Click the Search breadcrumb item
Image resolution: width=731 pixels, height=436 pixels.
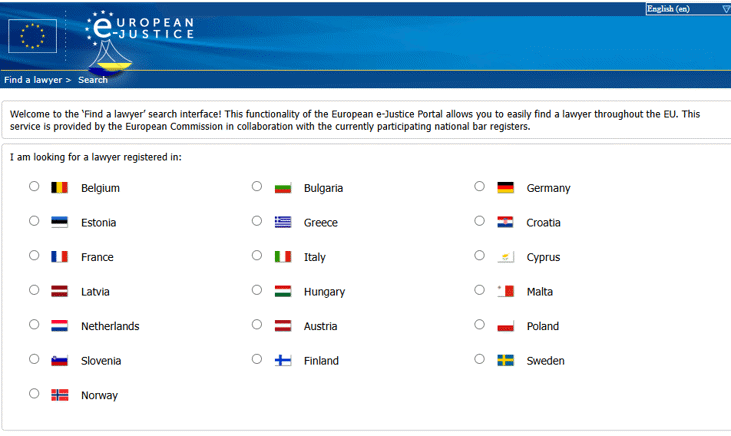click(x=93, y=80)
